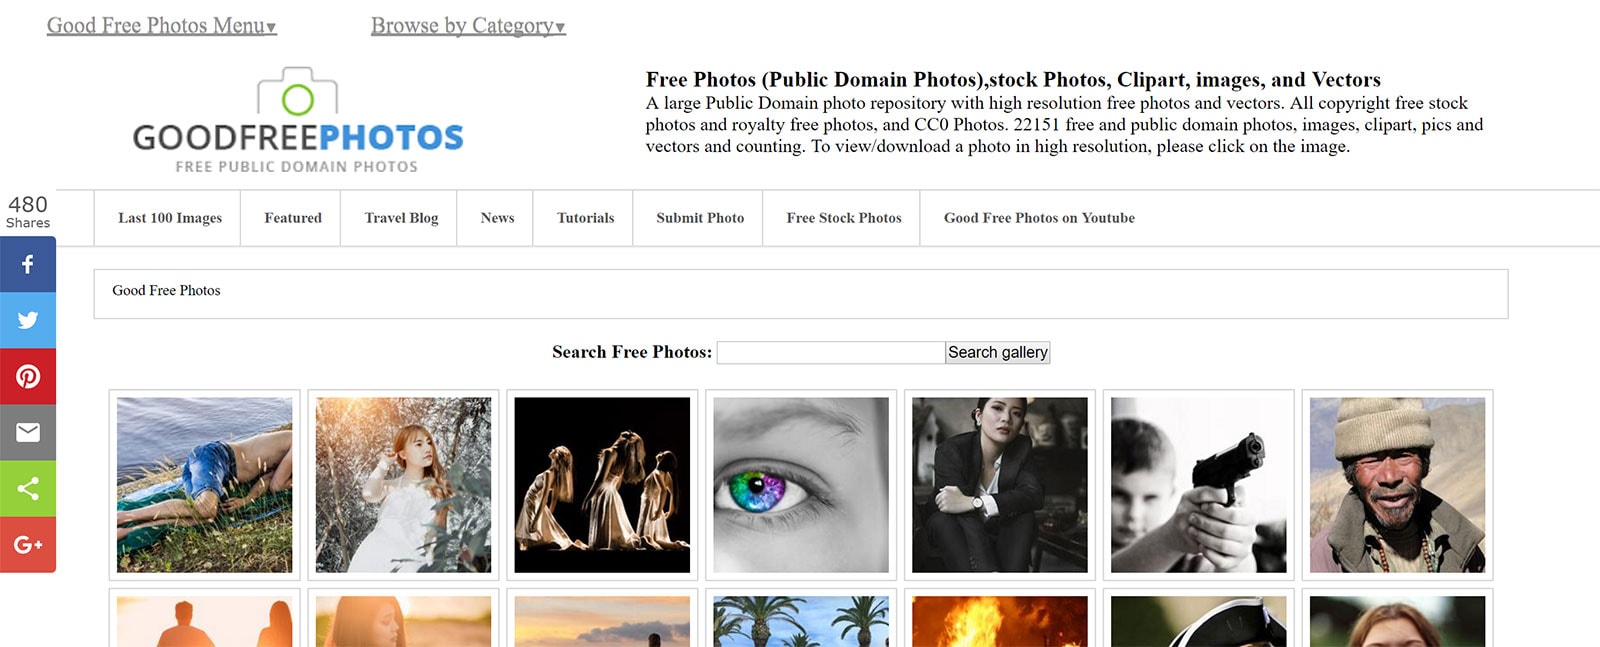This screenshot has width=1600, height=647.
Task: Click the Free Photos Public Domain heading
Action: point(1013,80)
